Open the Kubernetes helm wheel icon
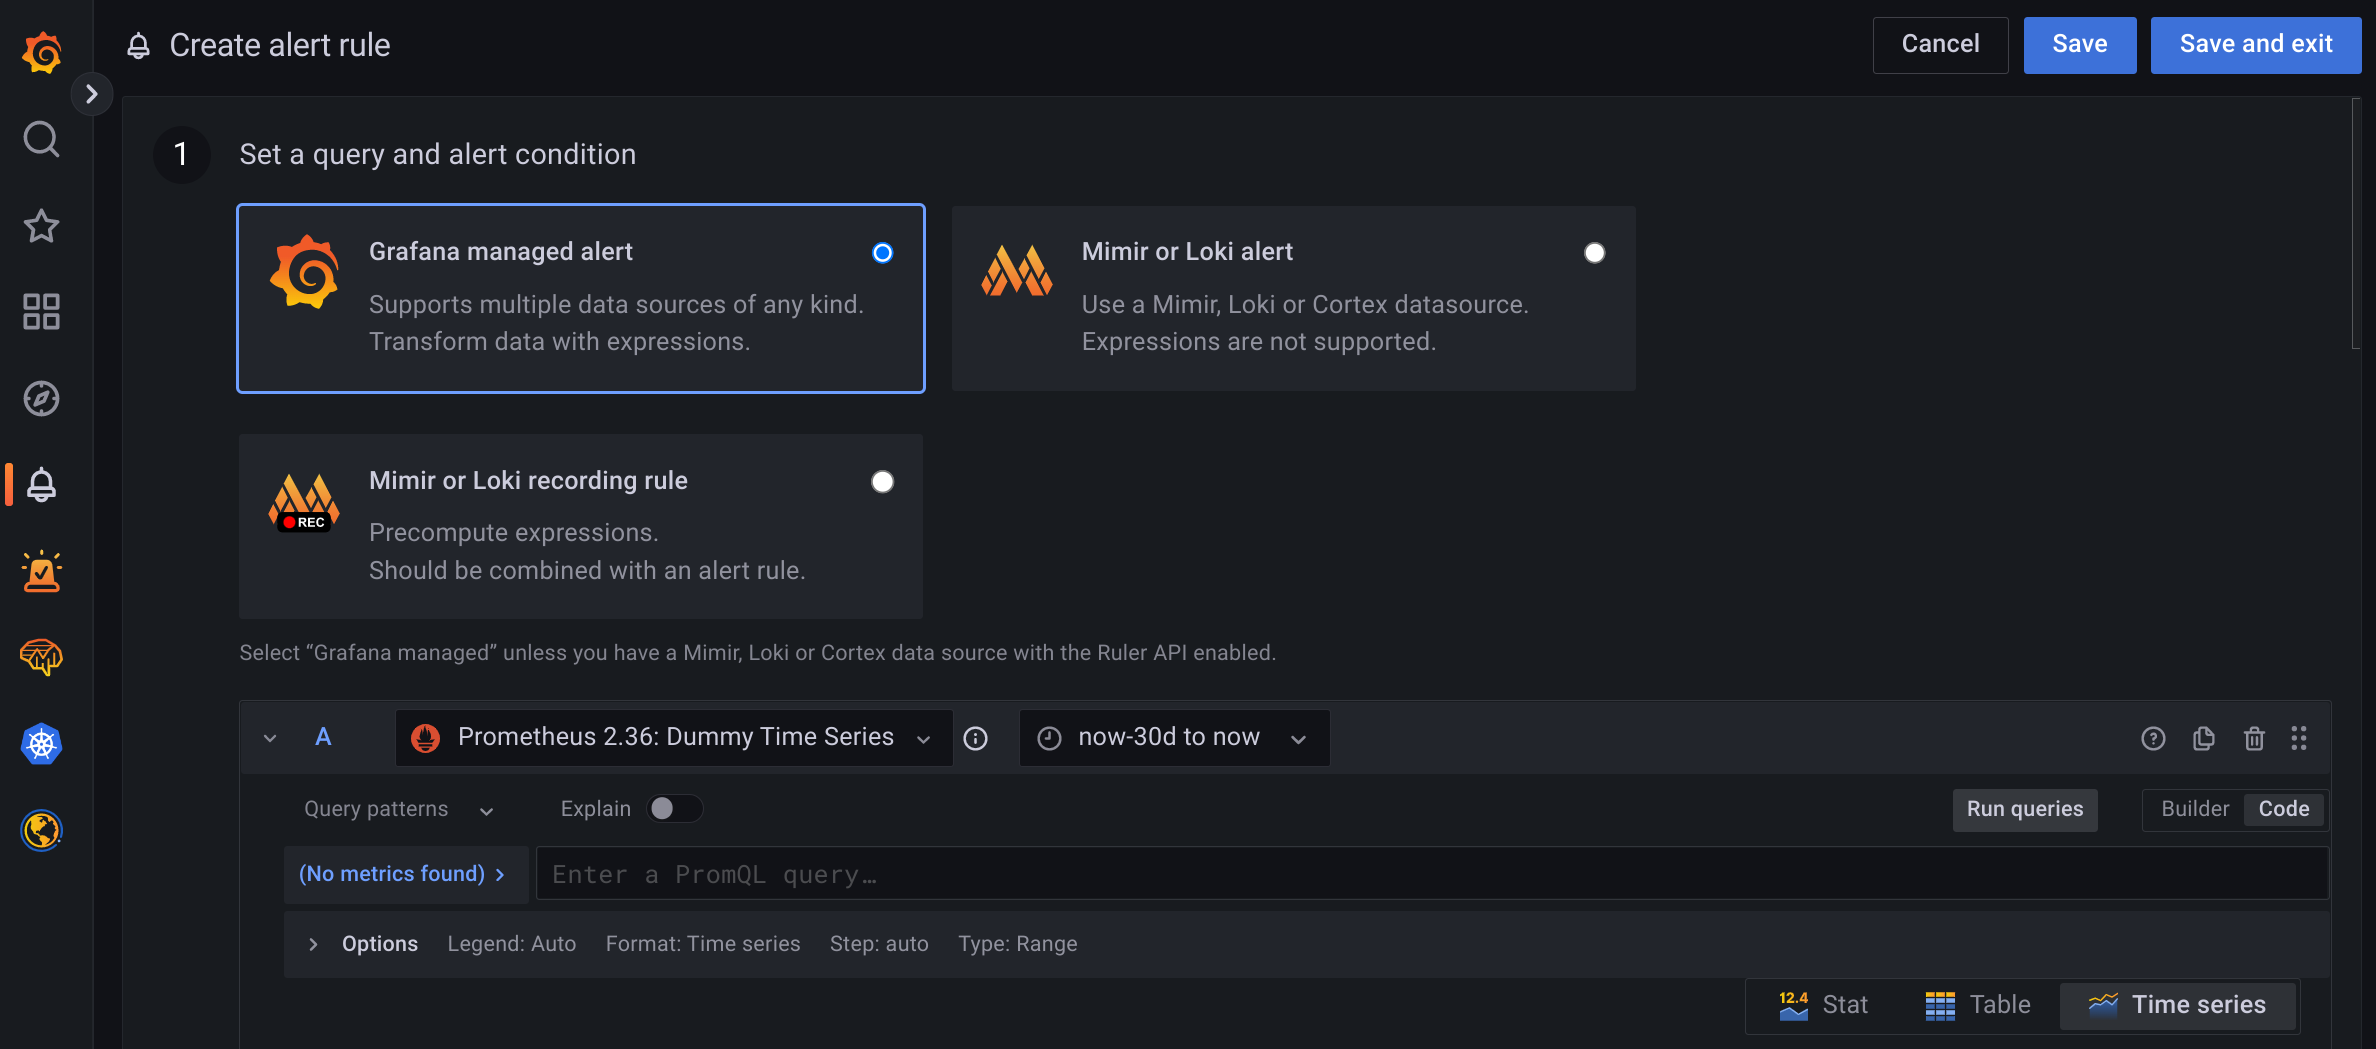 [41, 744]
